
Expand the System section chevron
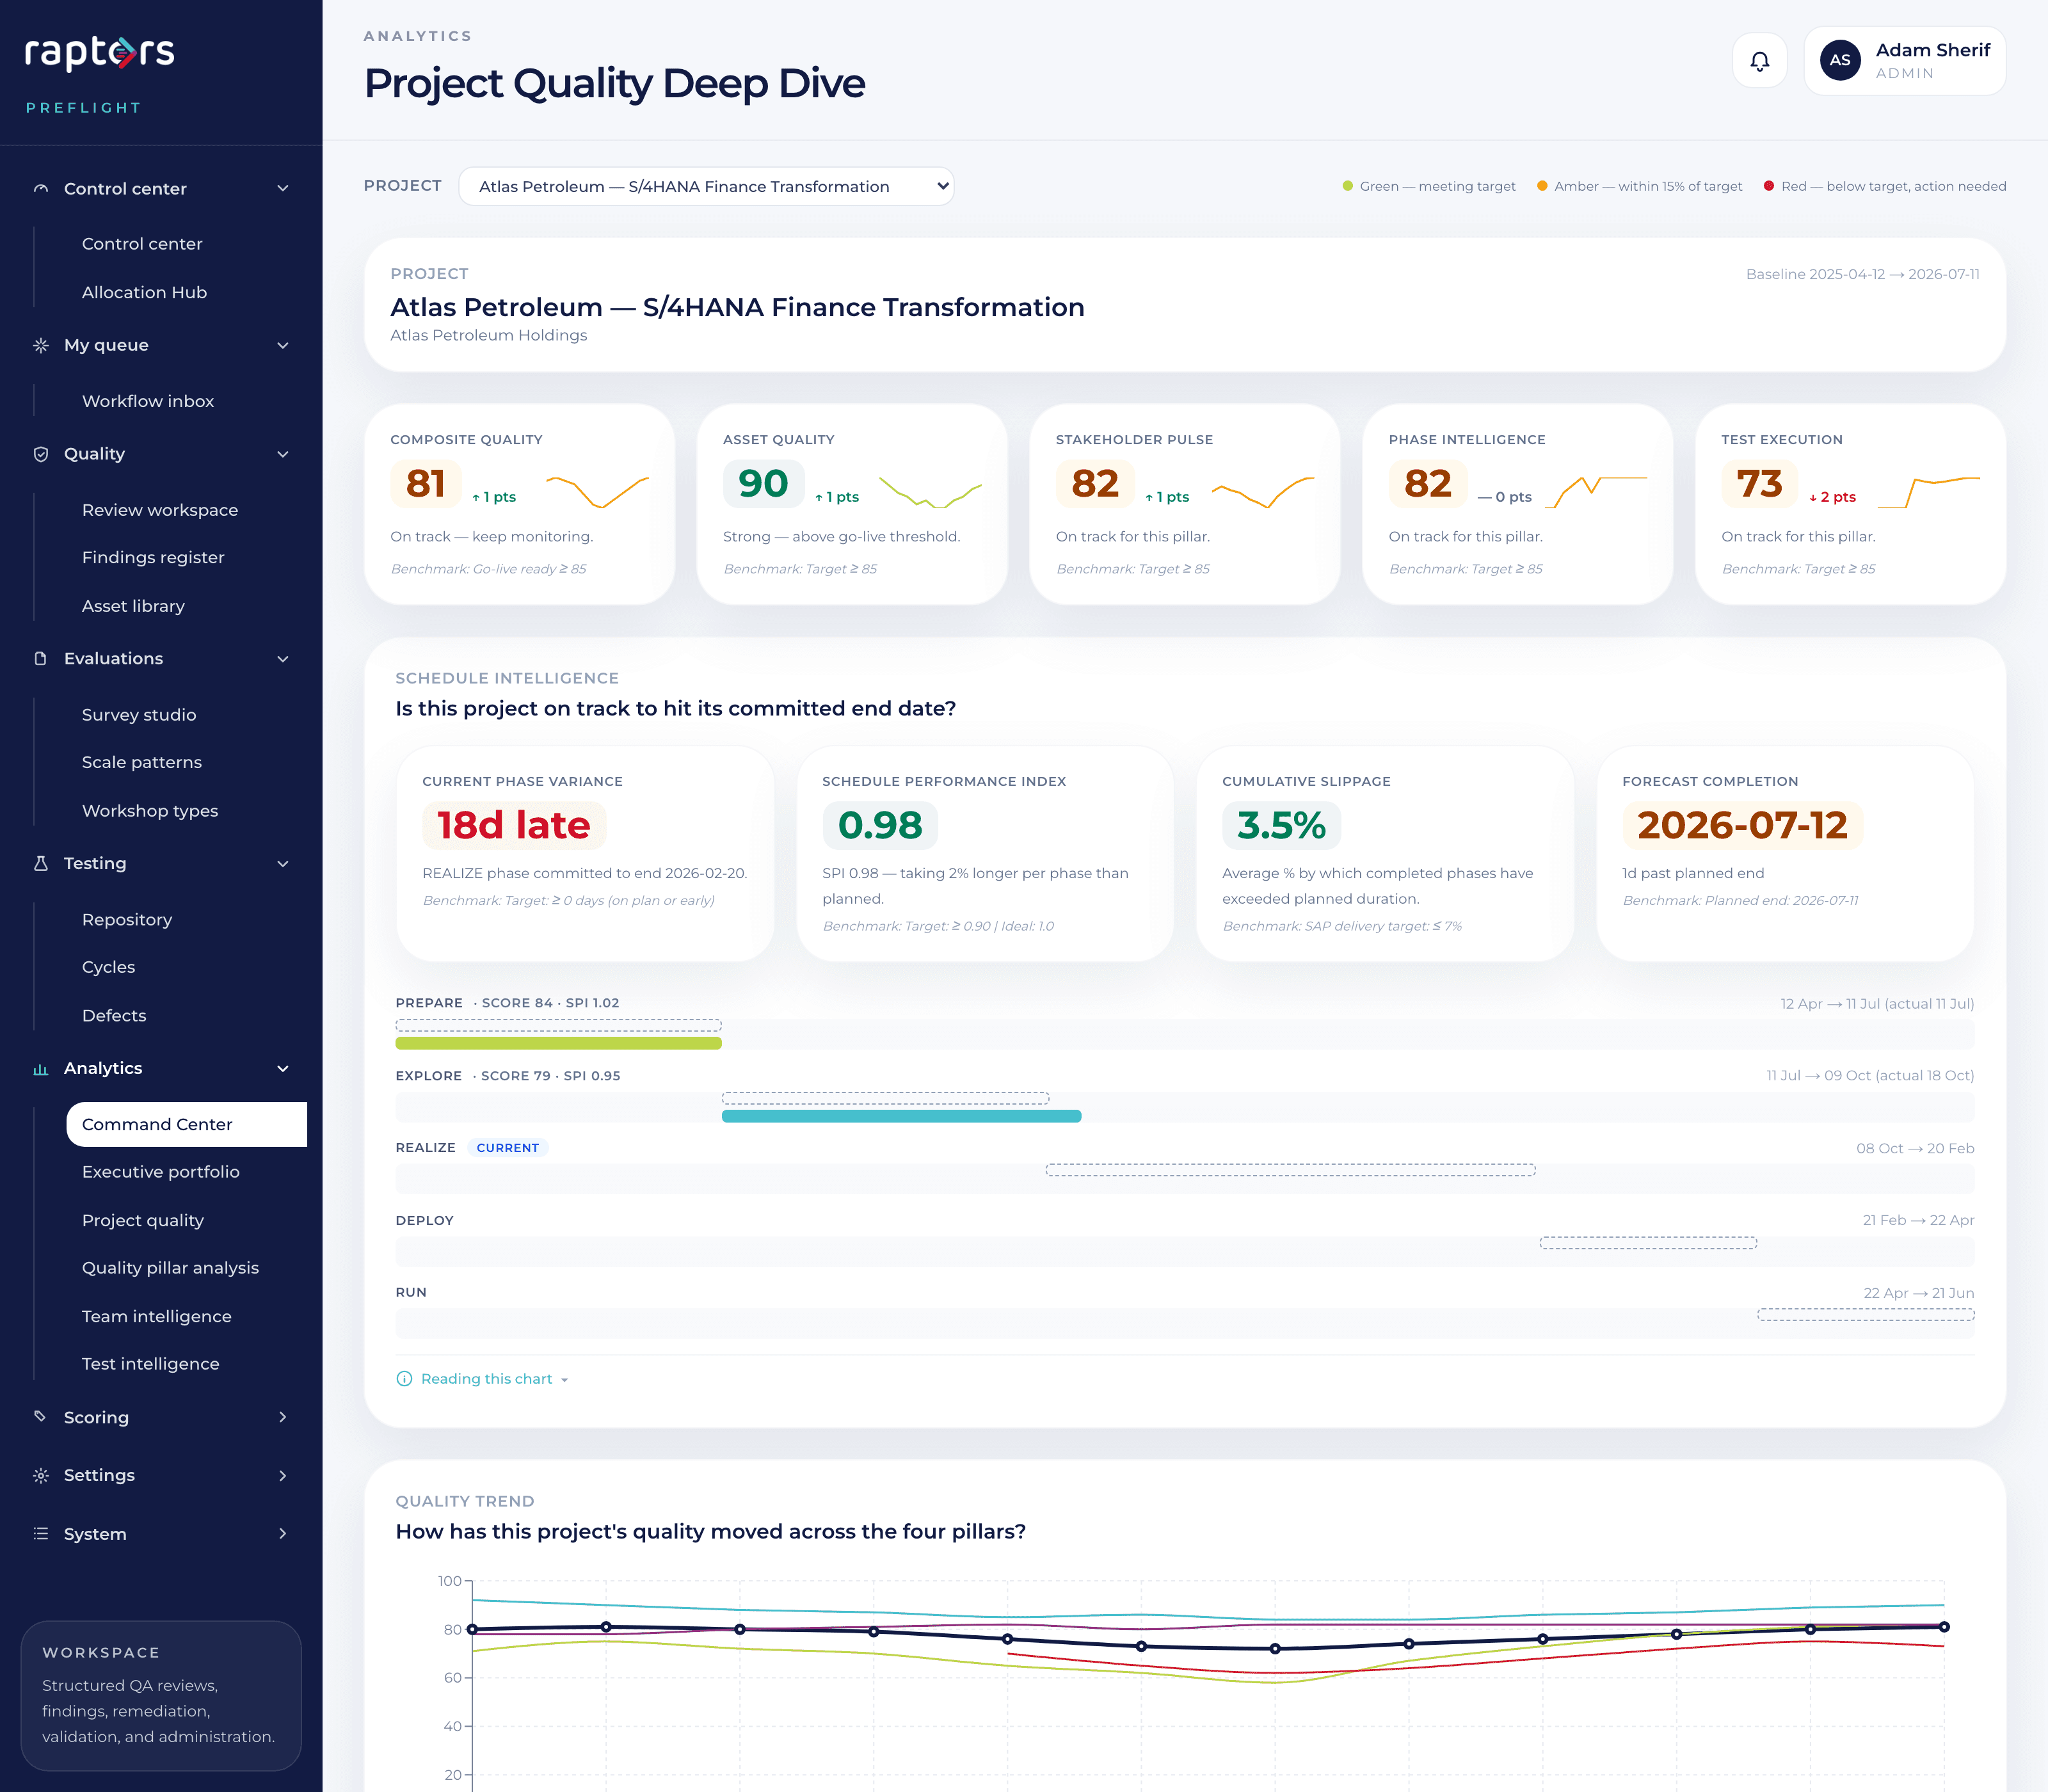(283, 1534)
